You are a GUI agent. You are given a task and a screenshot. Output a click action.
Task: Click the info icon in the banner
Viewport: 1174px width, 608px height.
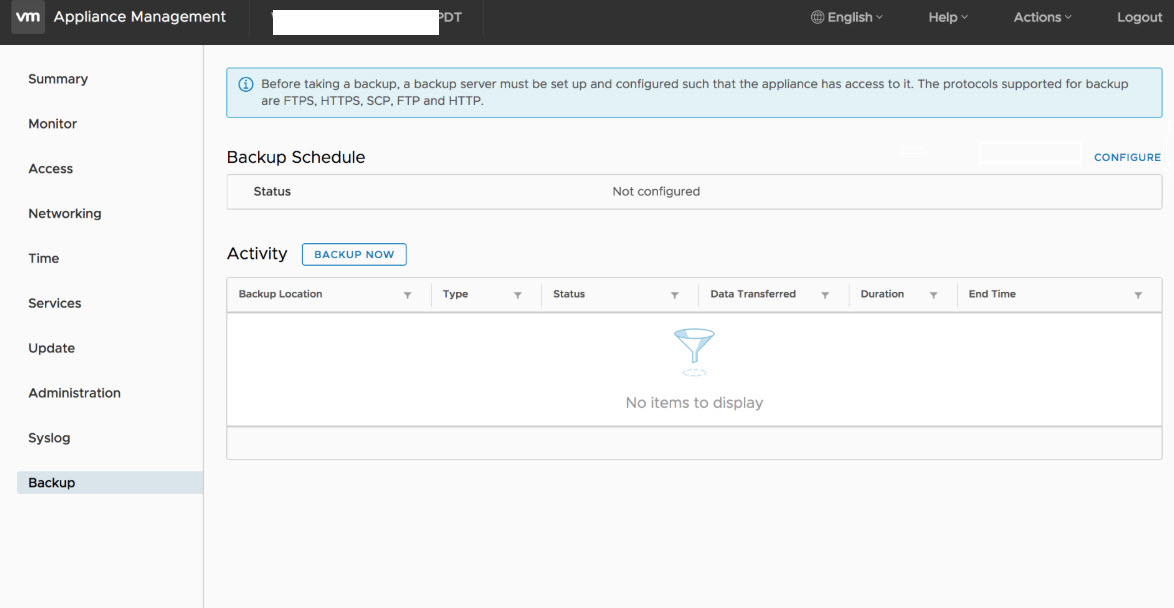245,85
